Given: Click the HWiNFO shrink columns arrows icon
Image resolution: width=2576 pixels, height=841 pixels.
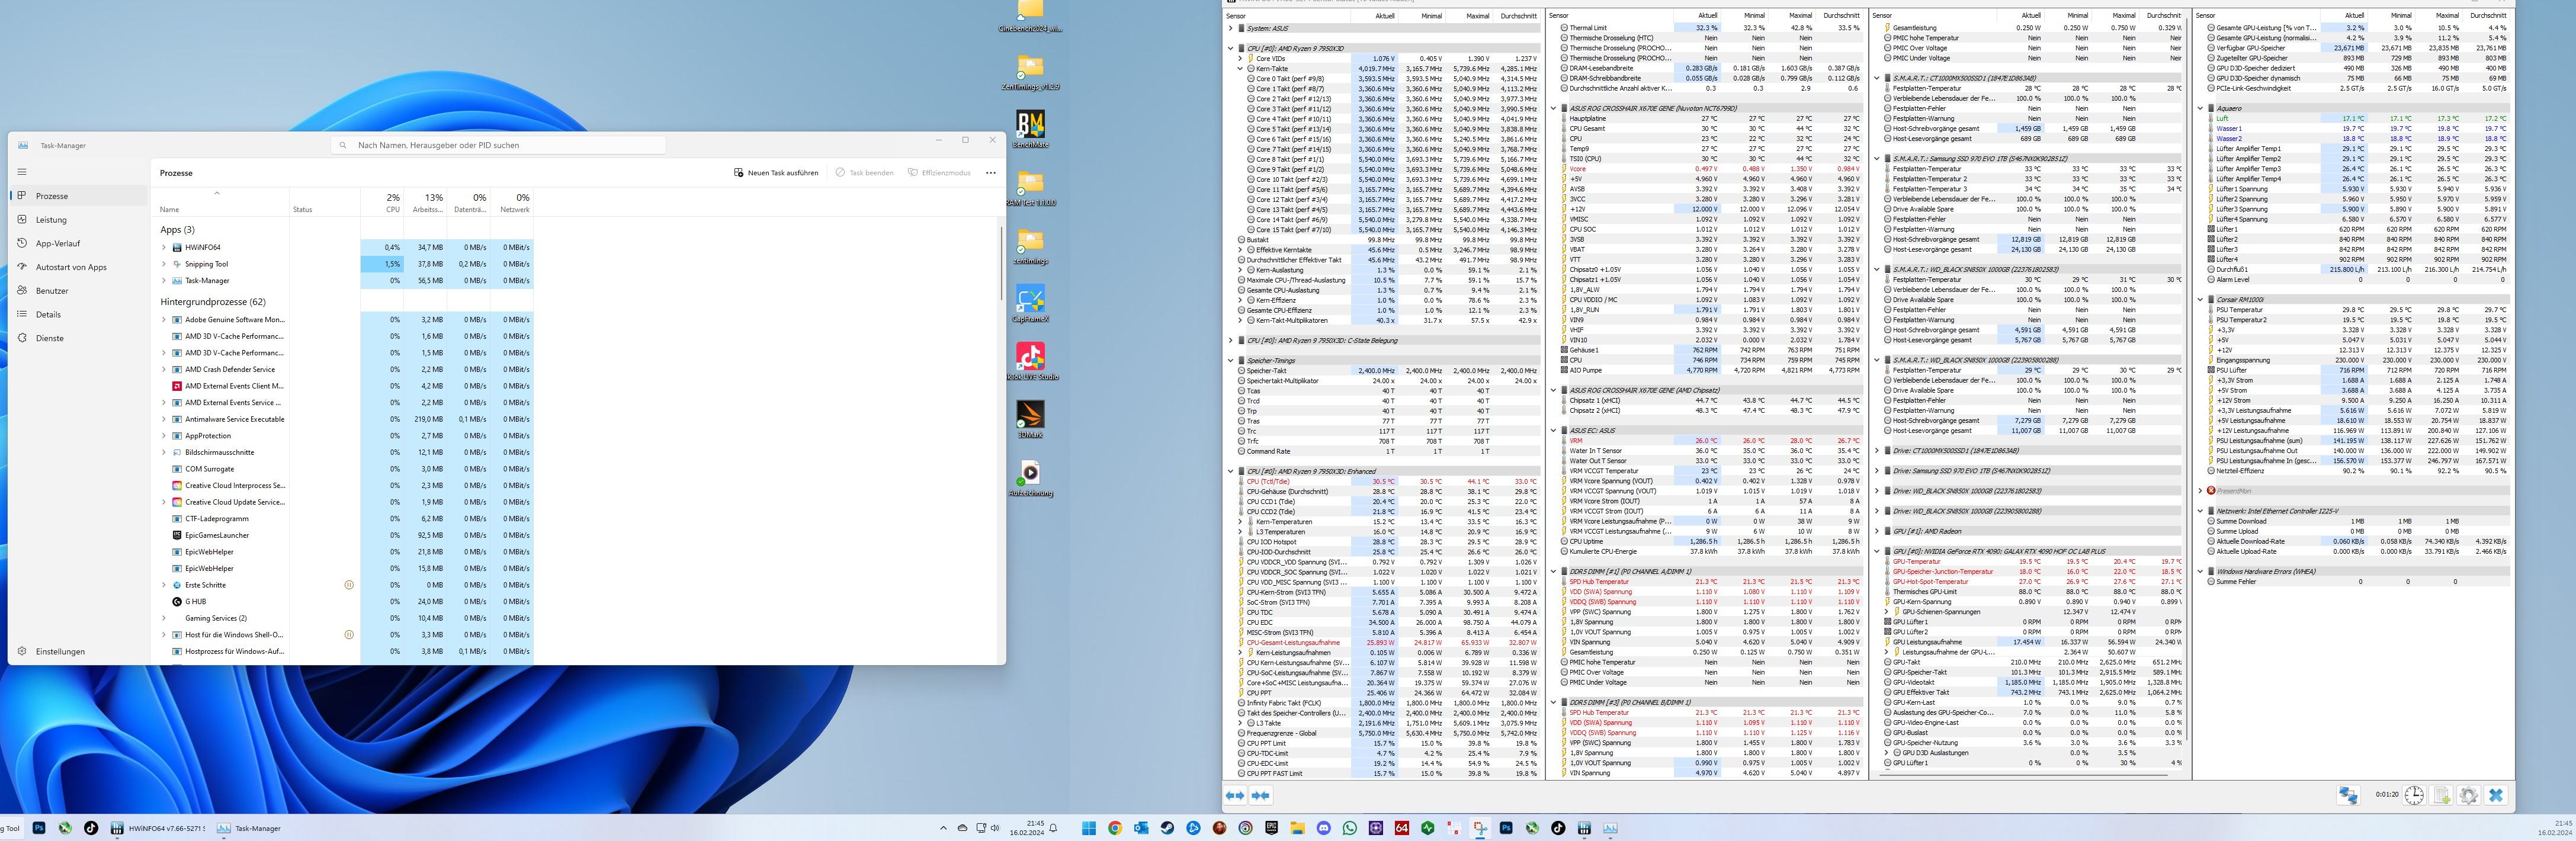Looking at the screenshot, I should (1260, 795).
